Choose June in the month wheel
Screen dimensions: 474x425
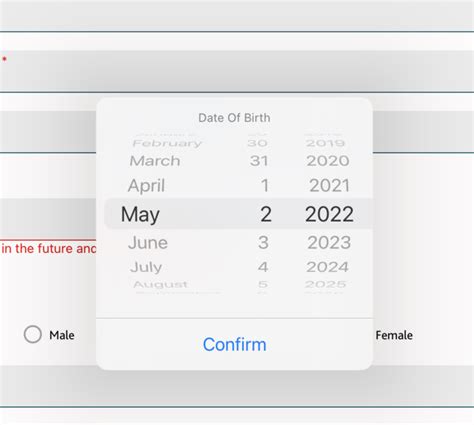148,242
